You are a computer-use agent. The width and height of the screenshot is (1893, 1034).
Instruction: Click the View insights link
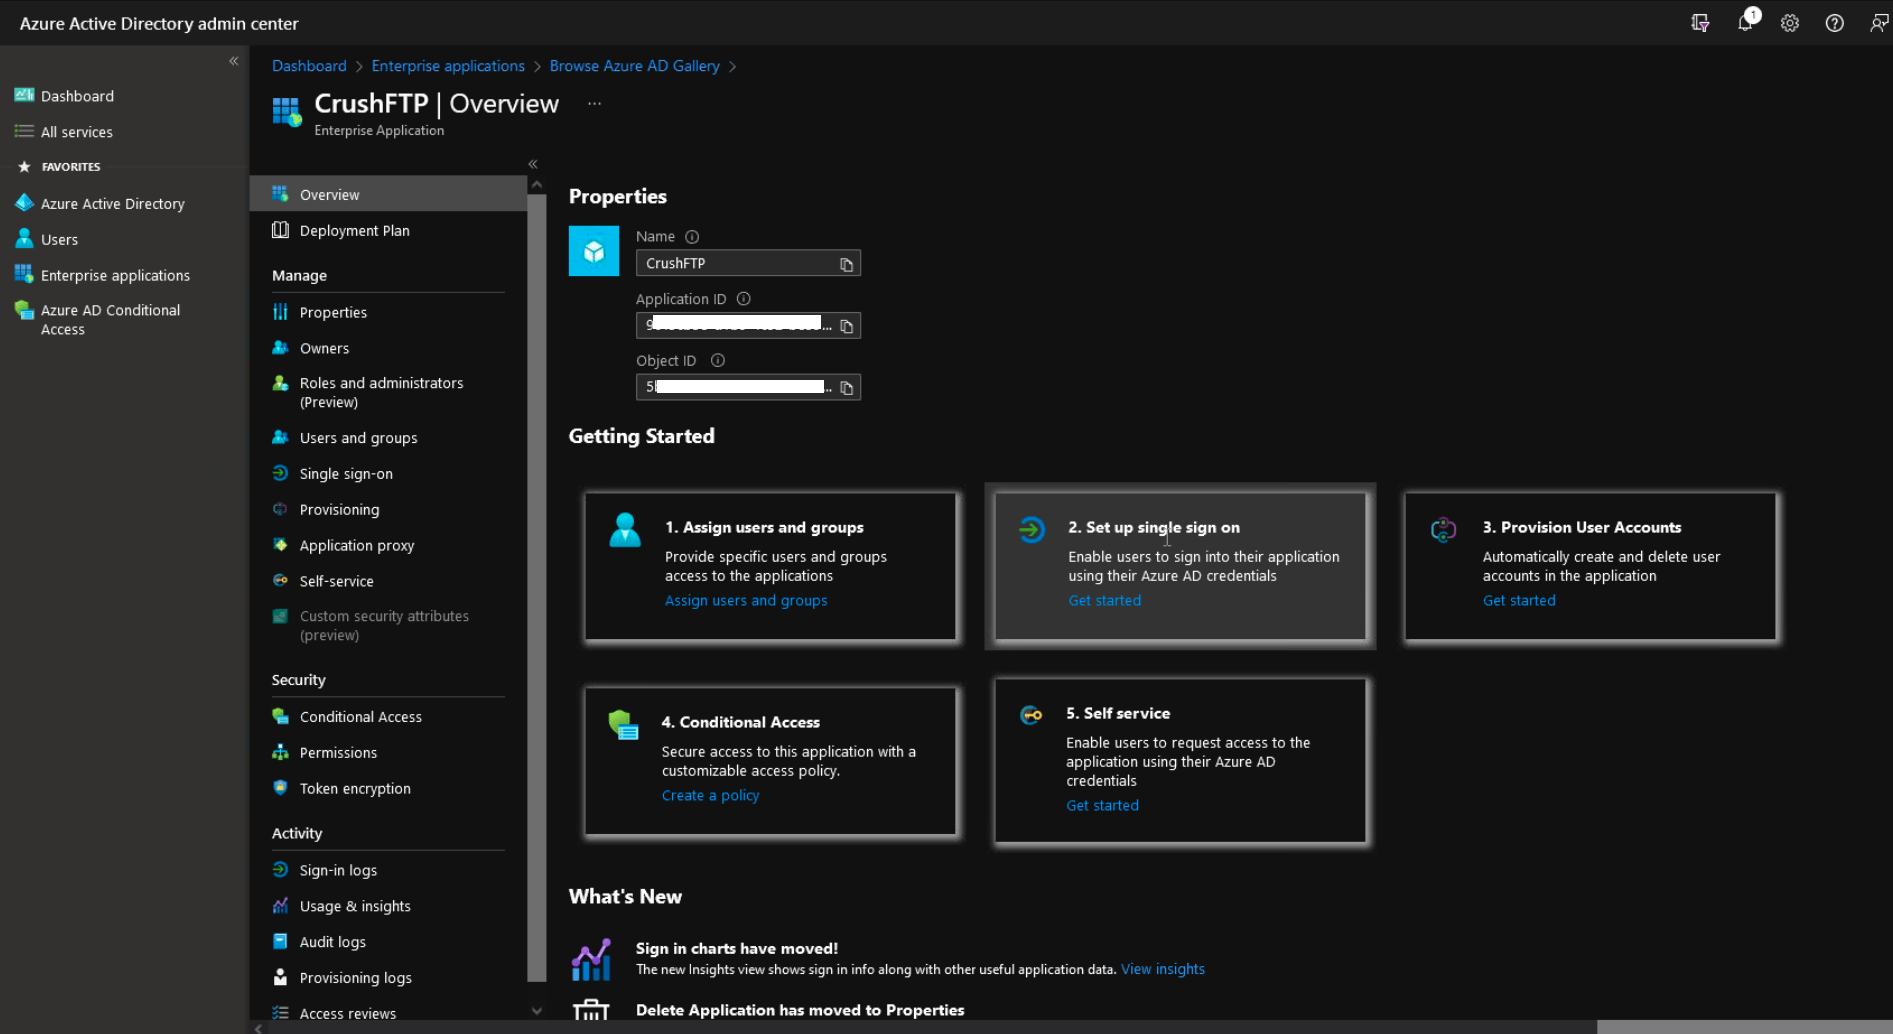pos(1163,969)
